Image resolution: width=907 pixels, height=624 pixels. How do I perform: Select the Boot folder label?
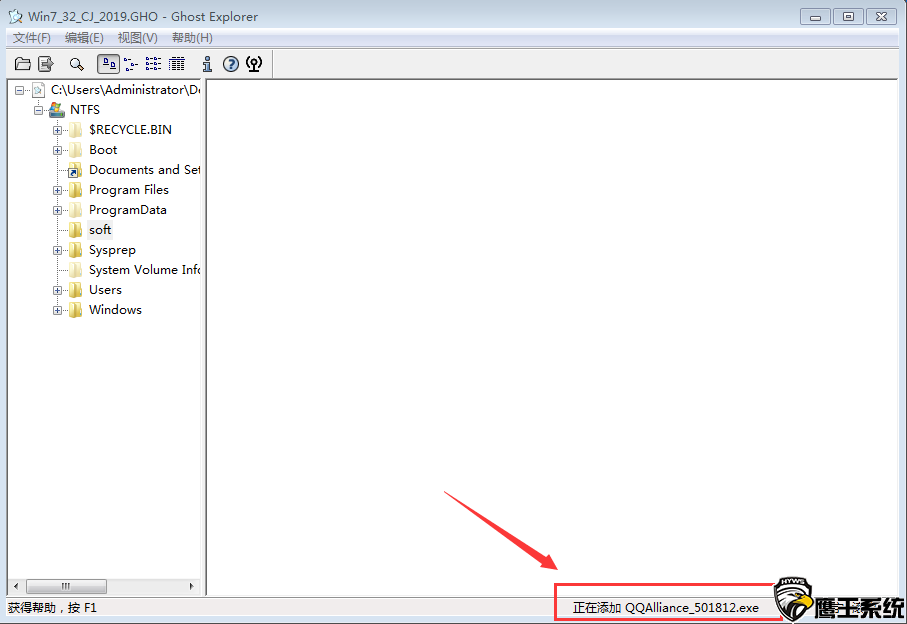coord(103,150)
